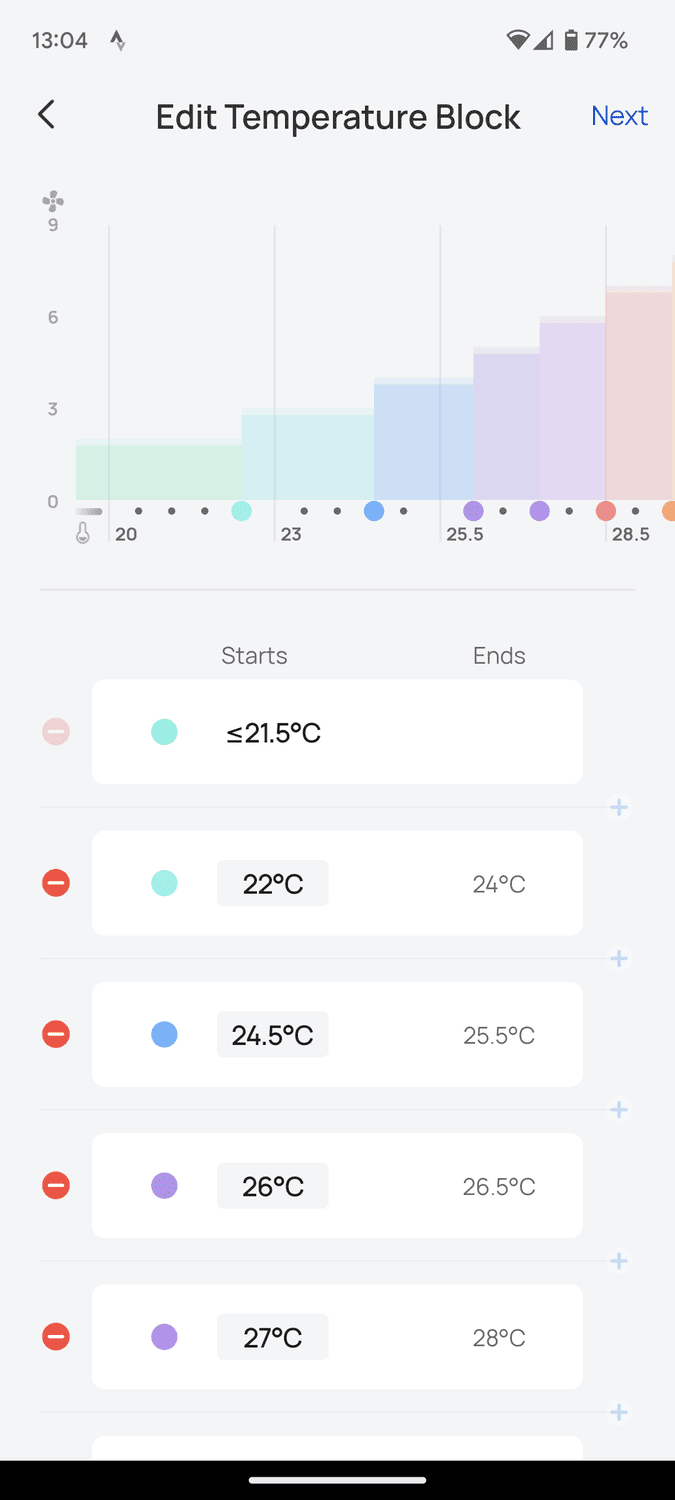Remove the 27°C temperature block

tap(56, 1337)
